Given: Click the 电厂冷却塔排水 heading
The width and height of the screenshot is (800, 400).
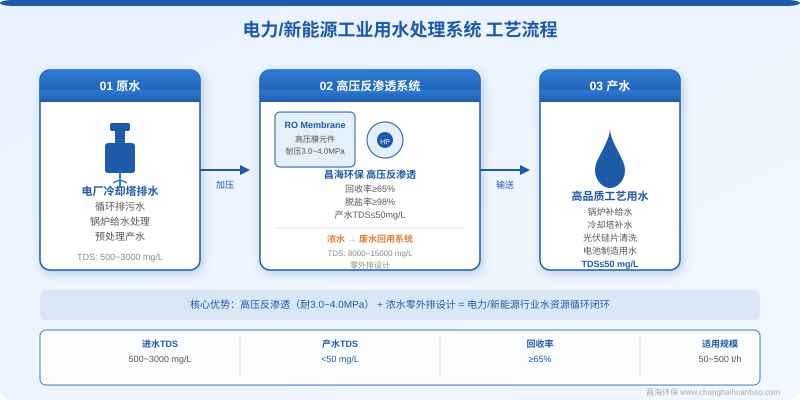Looking at the screenshot, I should pos(120,191).
